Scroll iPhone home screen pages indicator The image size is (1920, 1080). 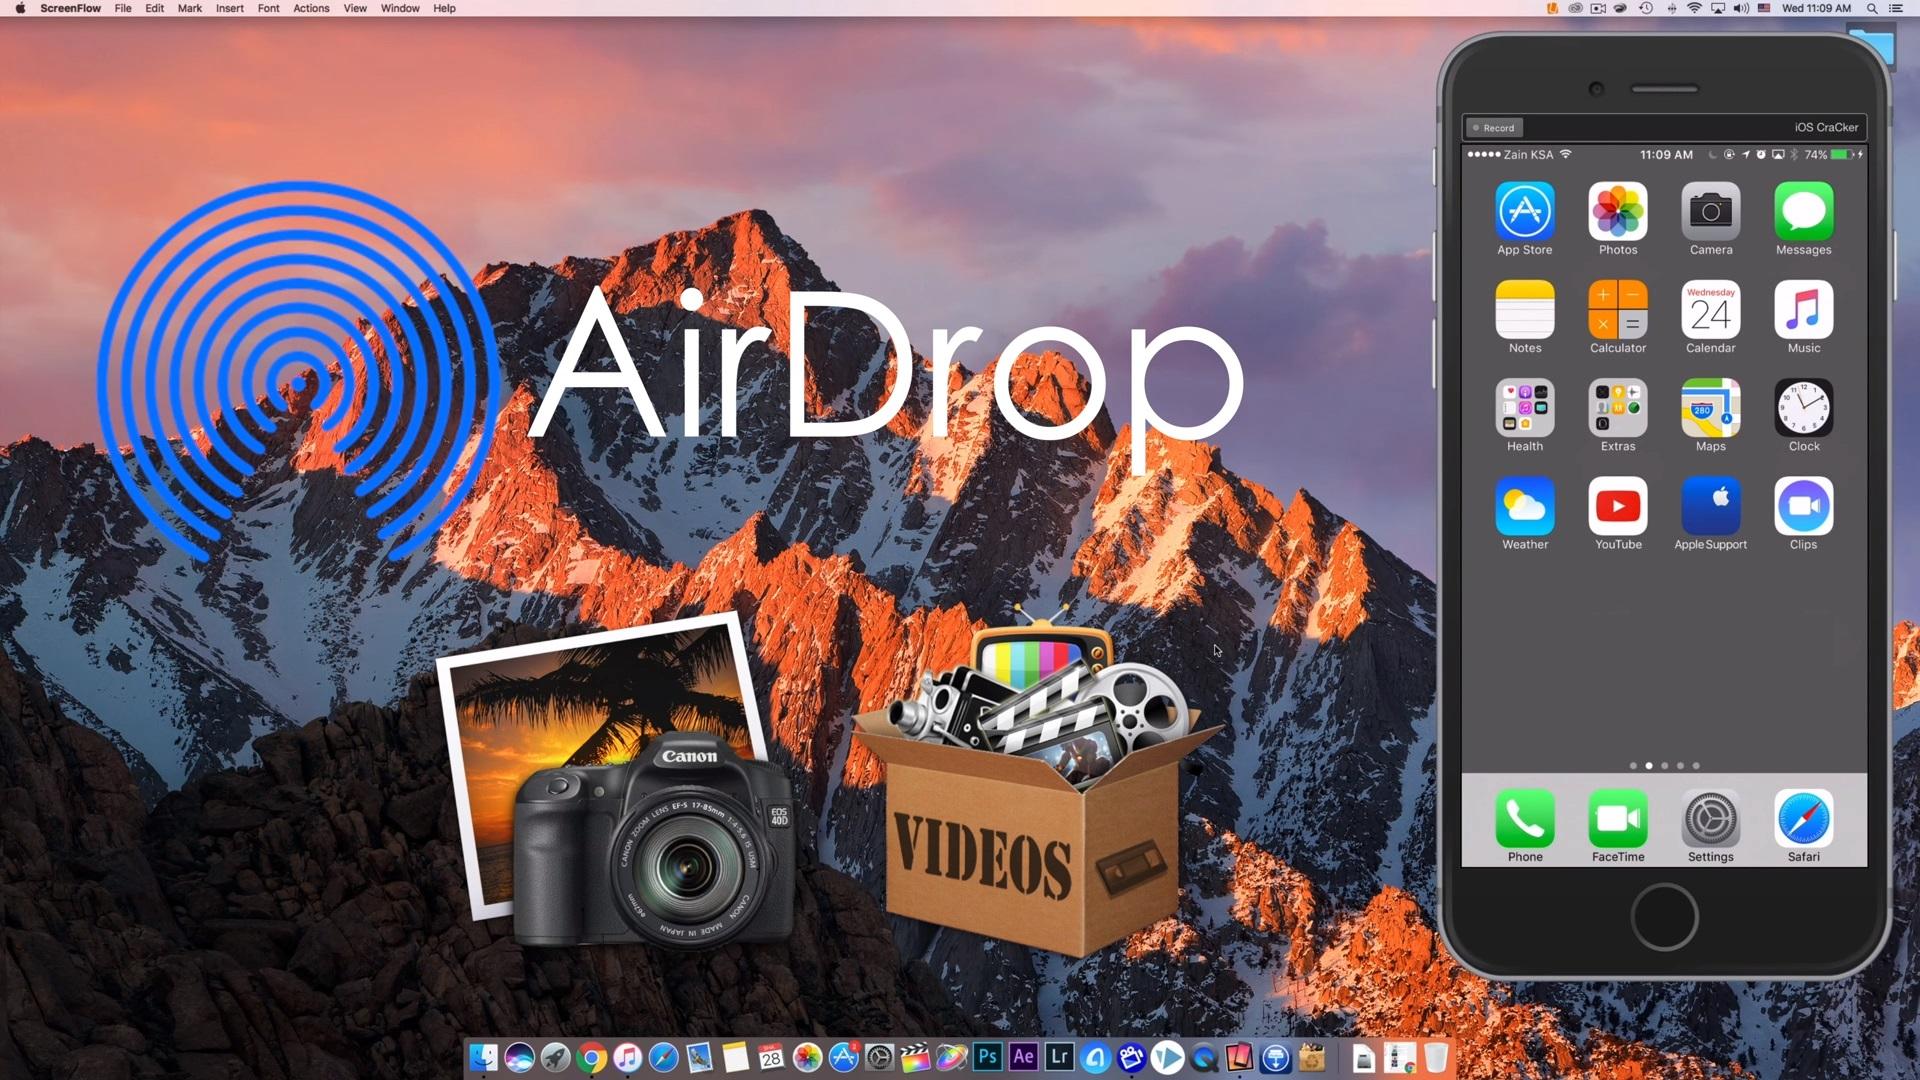pos(1664,765)
